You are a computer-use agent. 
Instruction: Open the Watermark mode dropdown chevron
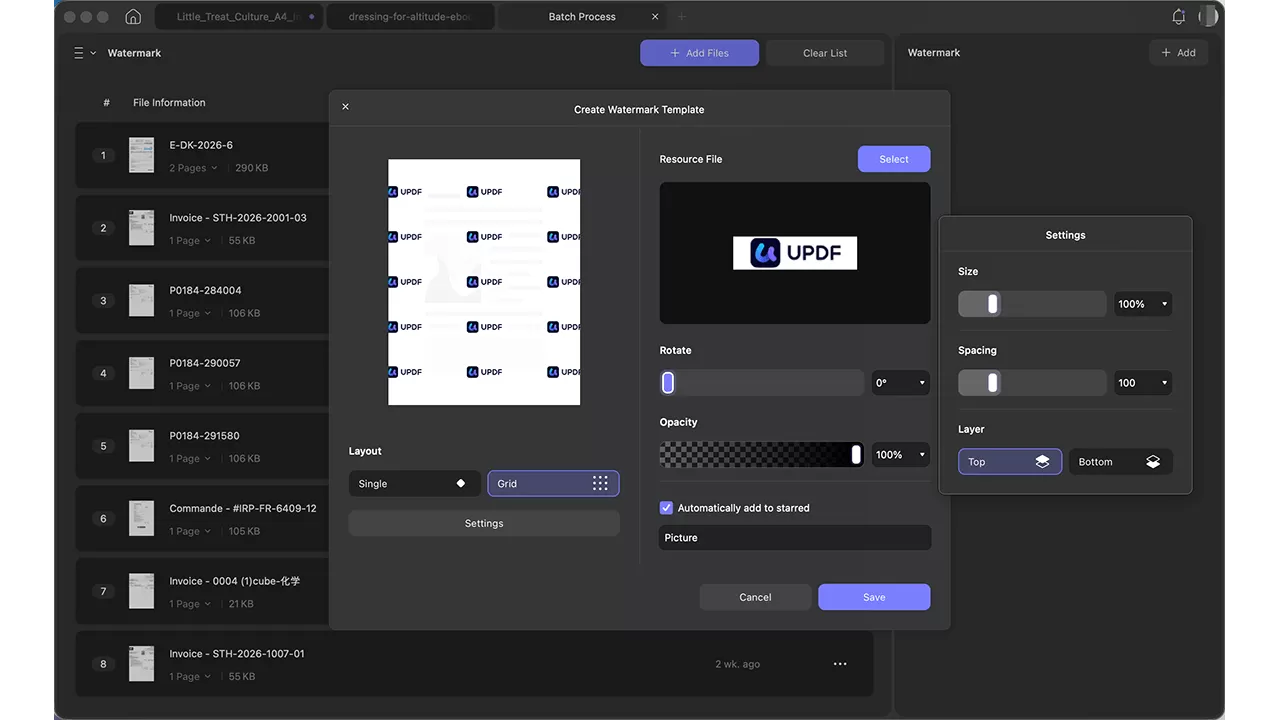point(94,53)
